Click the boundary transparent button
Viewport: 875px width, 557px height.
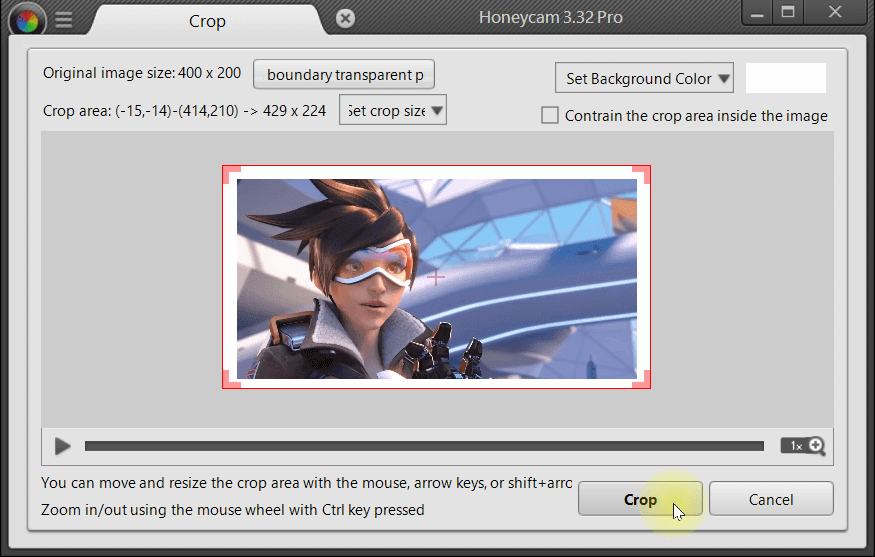pyautogui.click(x=344, y=75)
